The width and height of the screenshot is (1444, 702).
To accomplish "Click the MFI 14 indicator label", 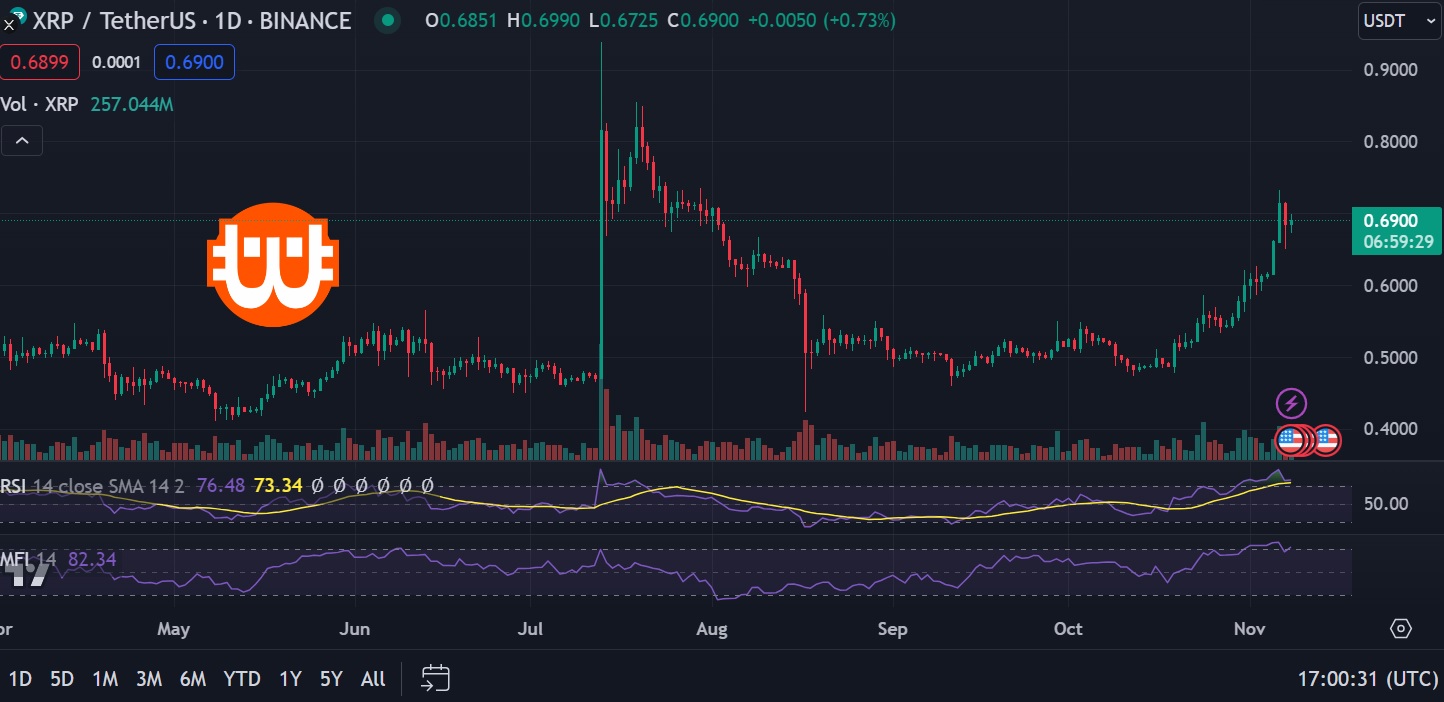I will pyautogui.click(x=29, y=559).
